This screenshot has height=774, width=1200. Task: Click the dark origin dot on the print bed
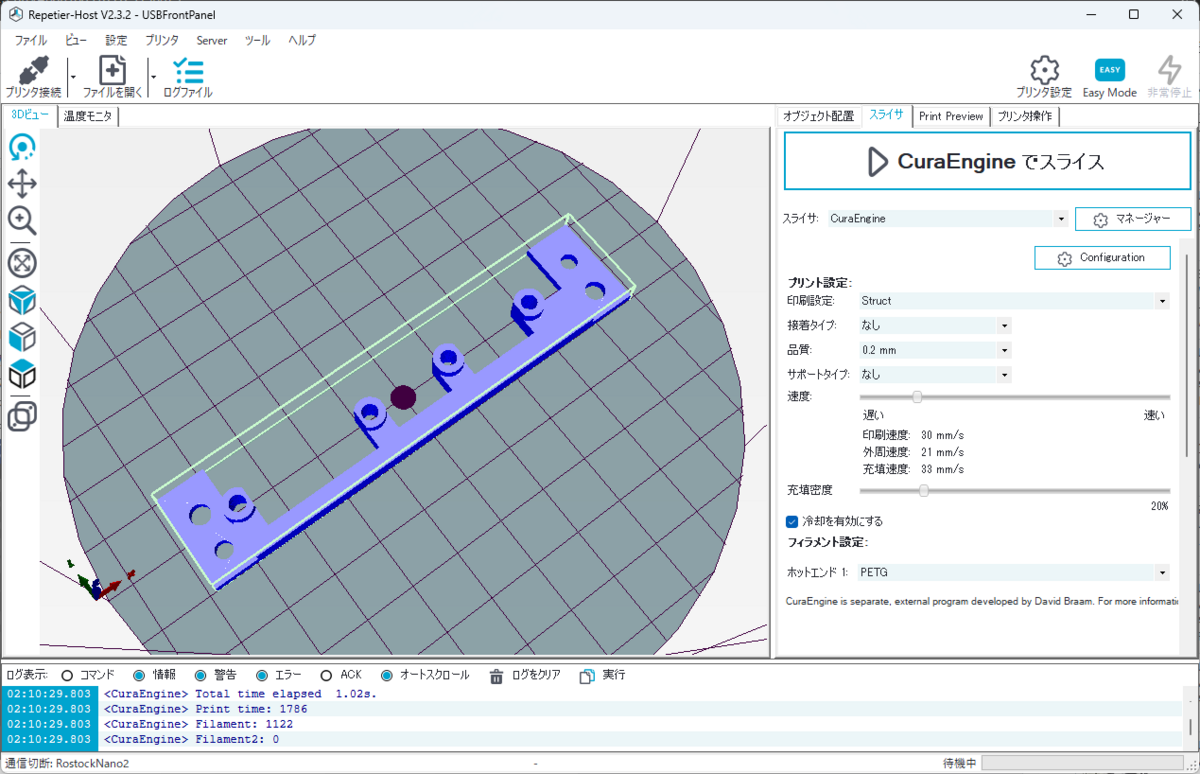pyautogui.click(x=403, y=397)
